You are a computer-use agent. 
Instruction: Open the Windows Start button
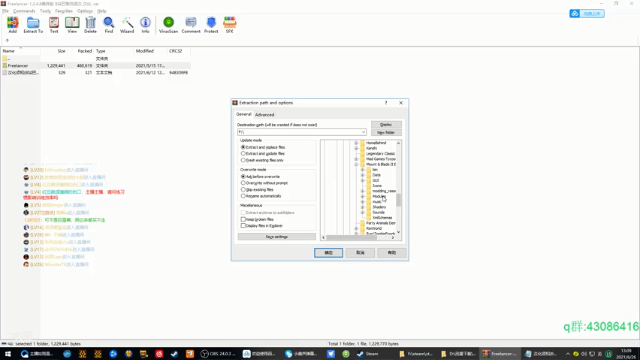[x=8, y=354]
